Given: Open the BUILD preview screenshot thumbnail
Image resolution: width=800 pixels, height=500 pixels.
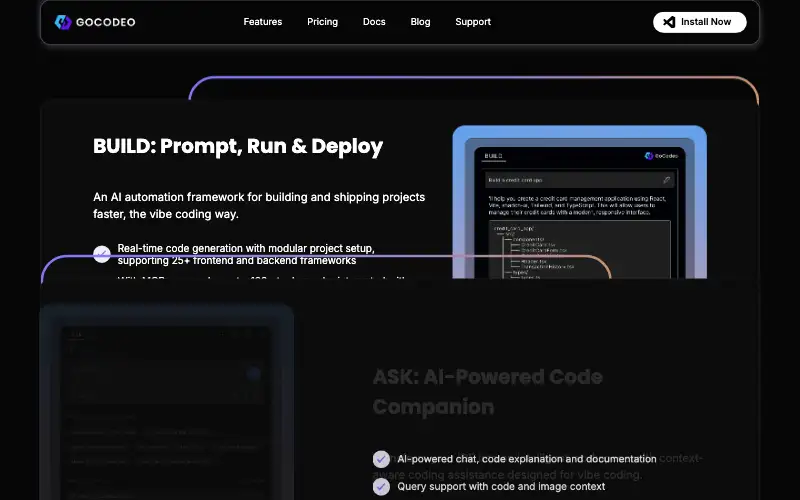Looking at the screenshot, I should pyautogui.click(x=580, y=202).
